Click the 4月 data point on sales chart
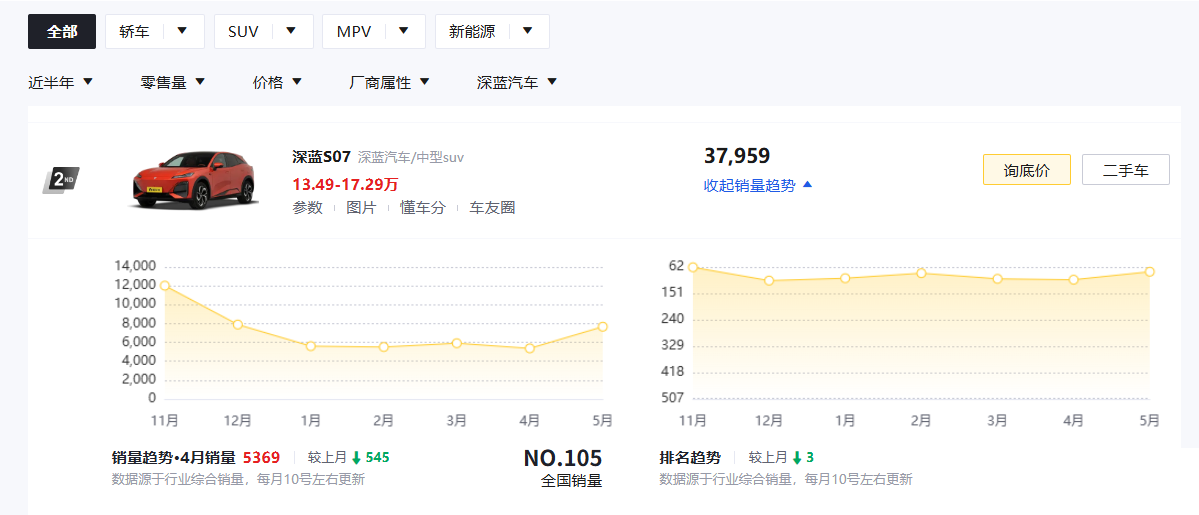Viewport: 1199px width, 515px height. 530,348
